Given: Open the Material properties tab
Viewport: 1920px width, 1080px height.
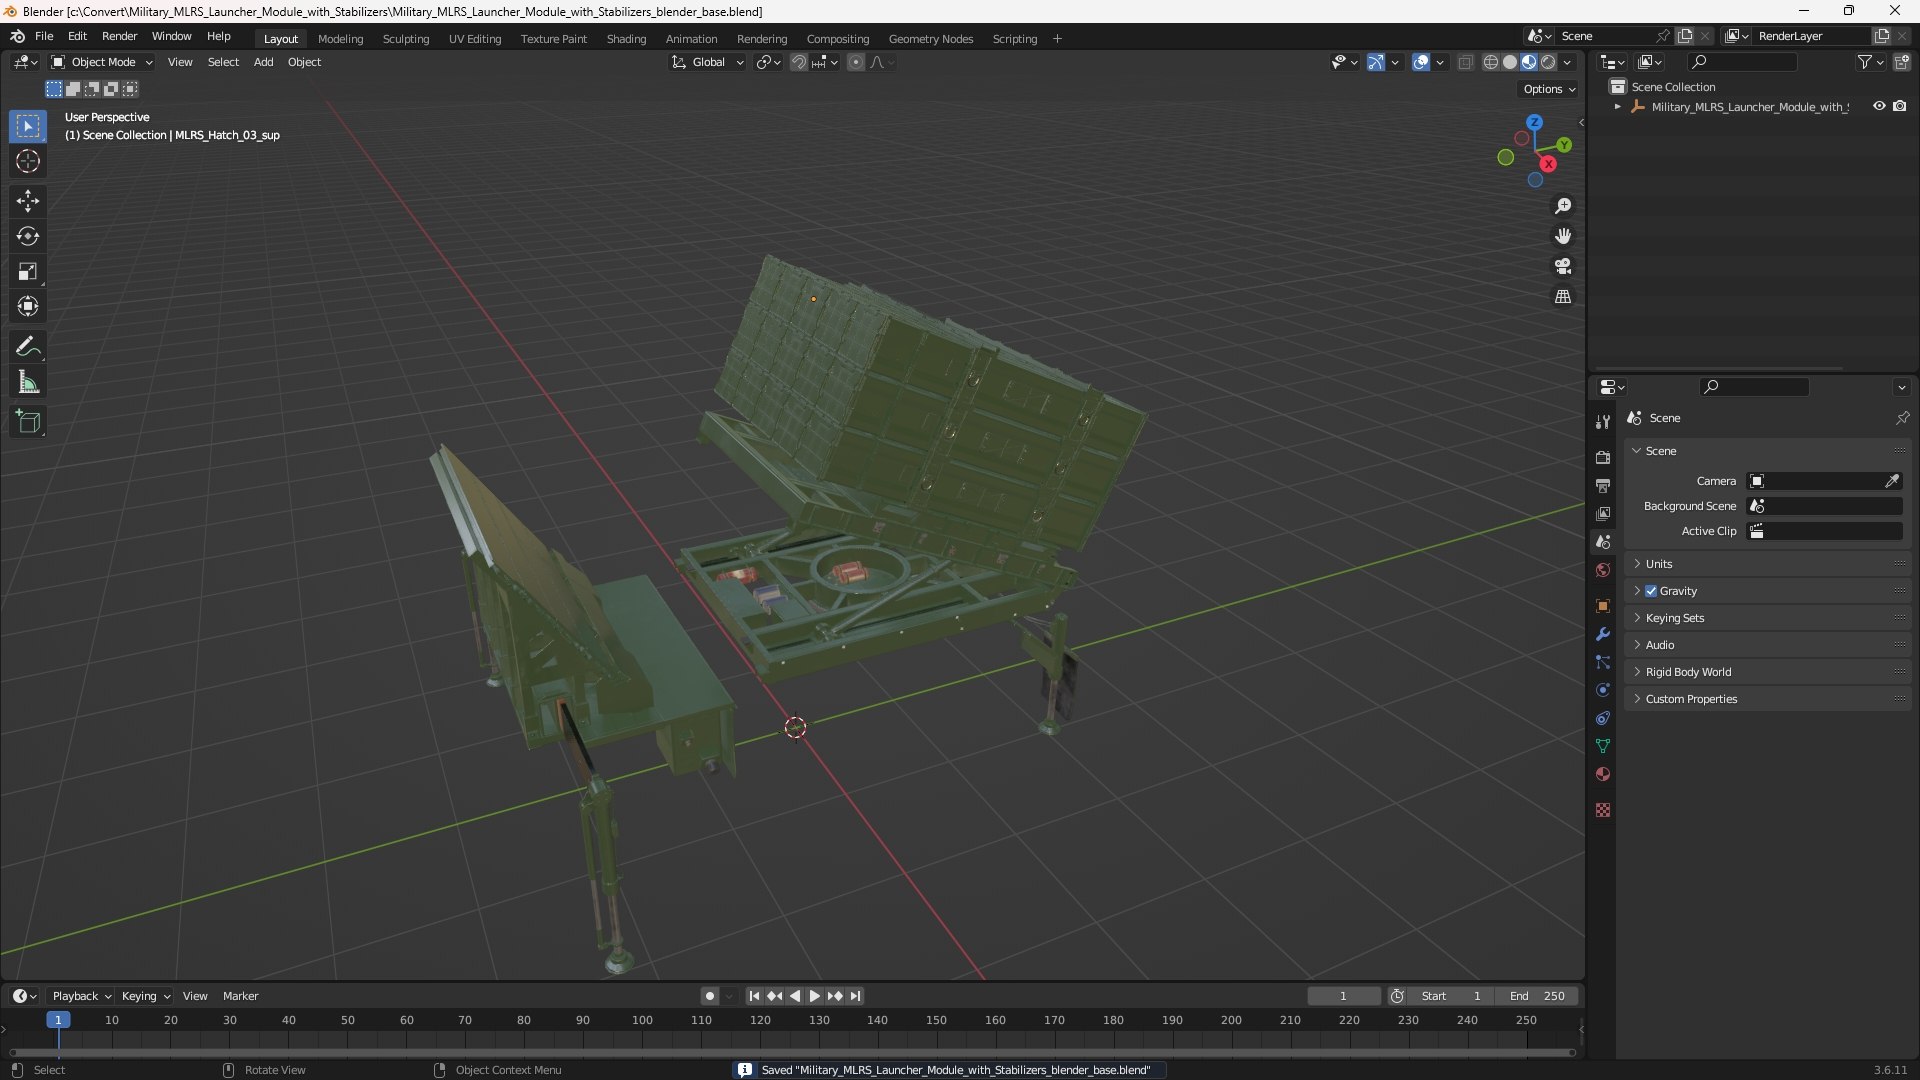Looking at the screenshot, I should [x=1603, y=774].
